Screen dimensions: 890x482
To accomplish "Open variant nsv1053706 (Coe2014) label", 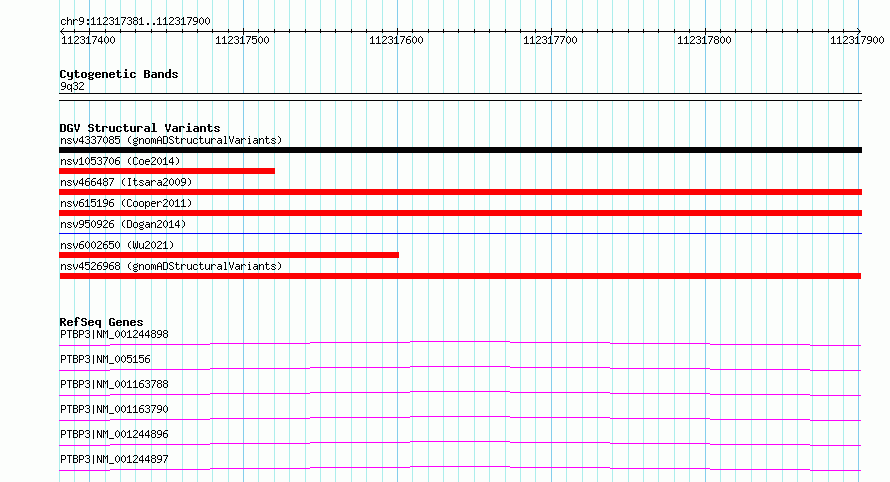I will point(120,161).
